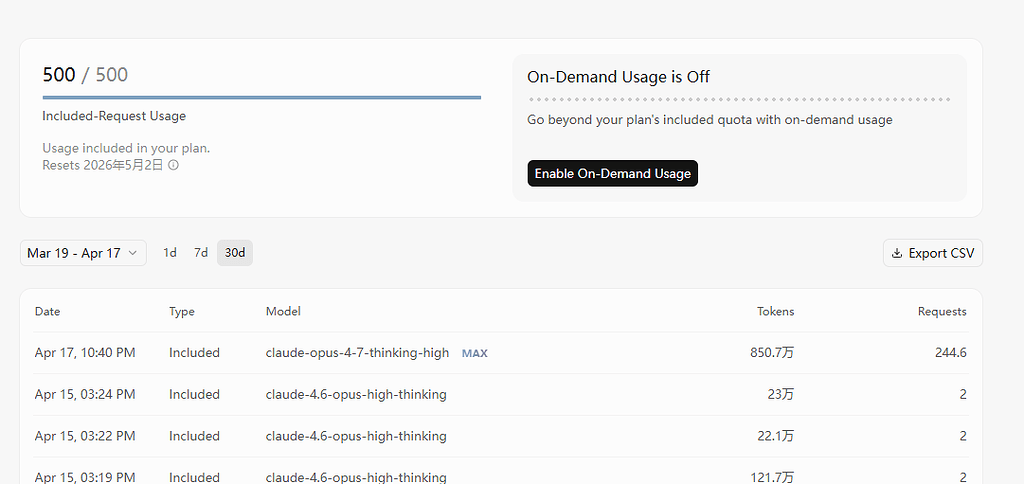Click the Apr 15, 03:24 PM date cell

pos(85,395)
